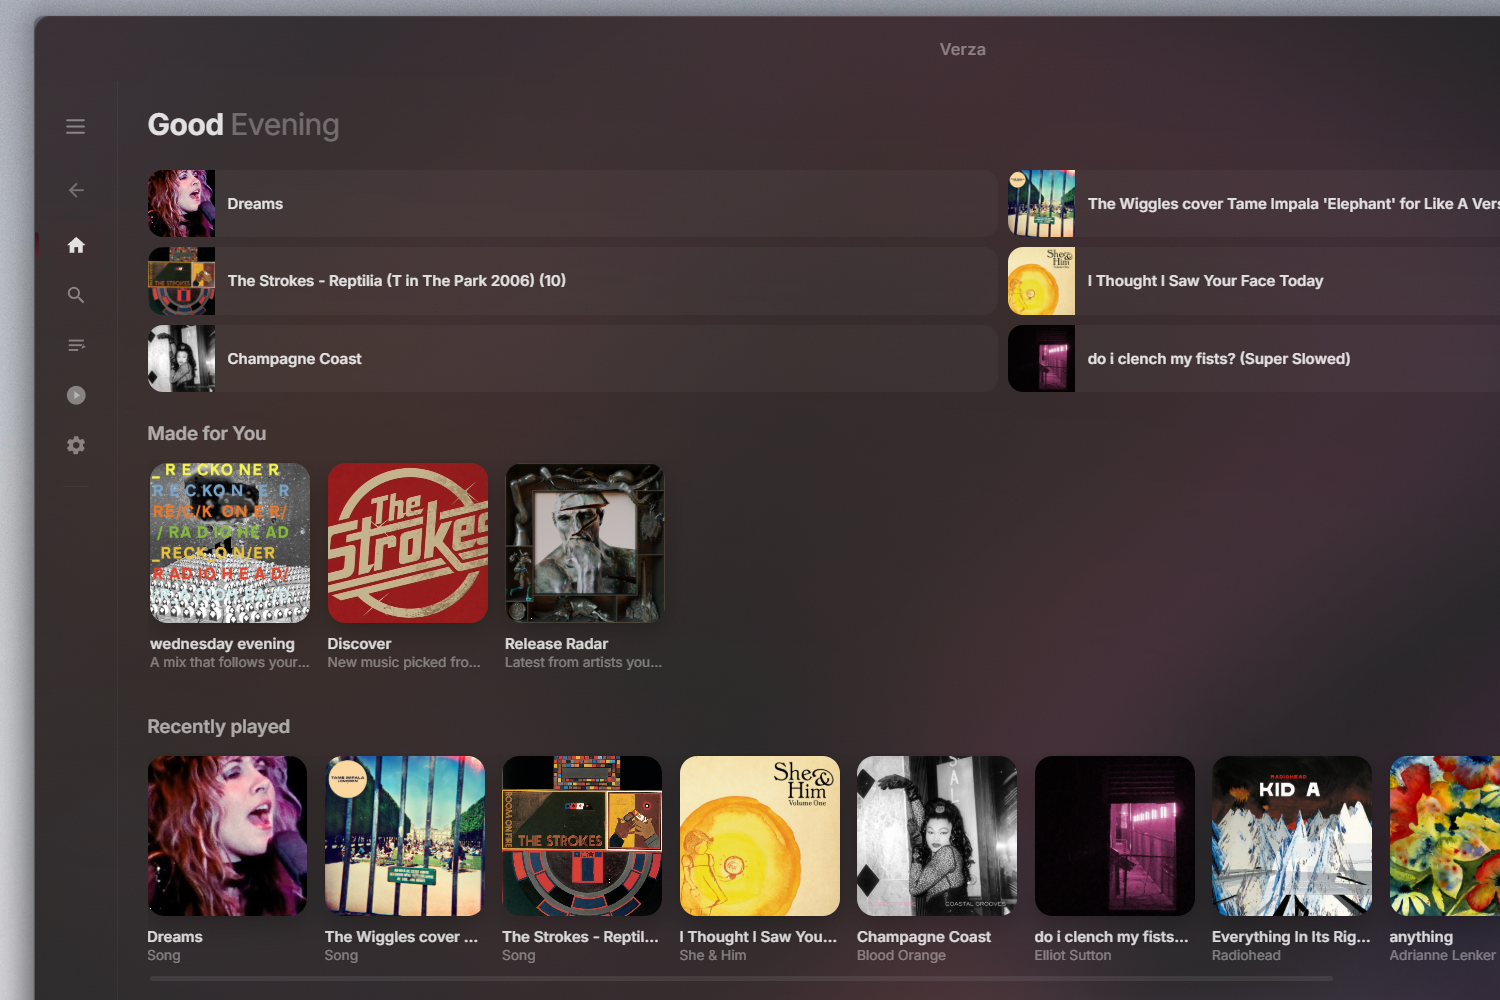Image resolution: width=1500 pixels, height=1000 pixels.
Task: Open Search via magnifier icon
Action: click(76, 295)
